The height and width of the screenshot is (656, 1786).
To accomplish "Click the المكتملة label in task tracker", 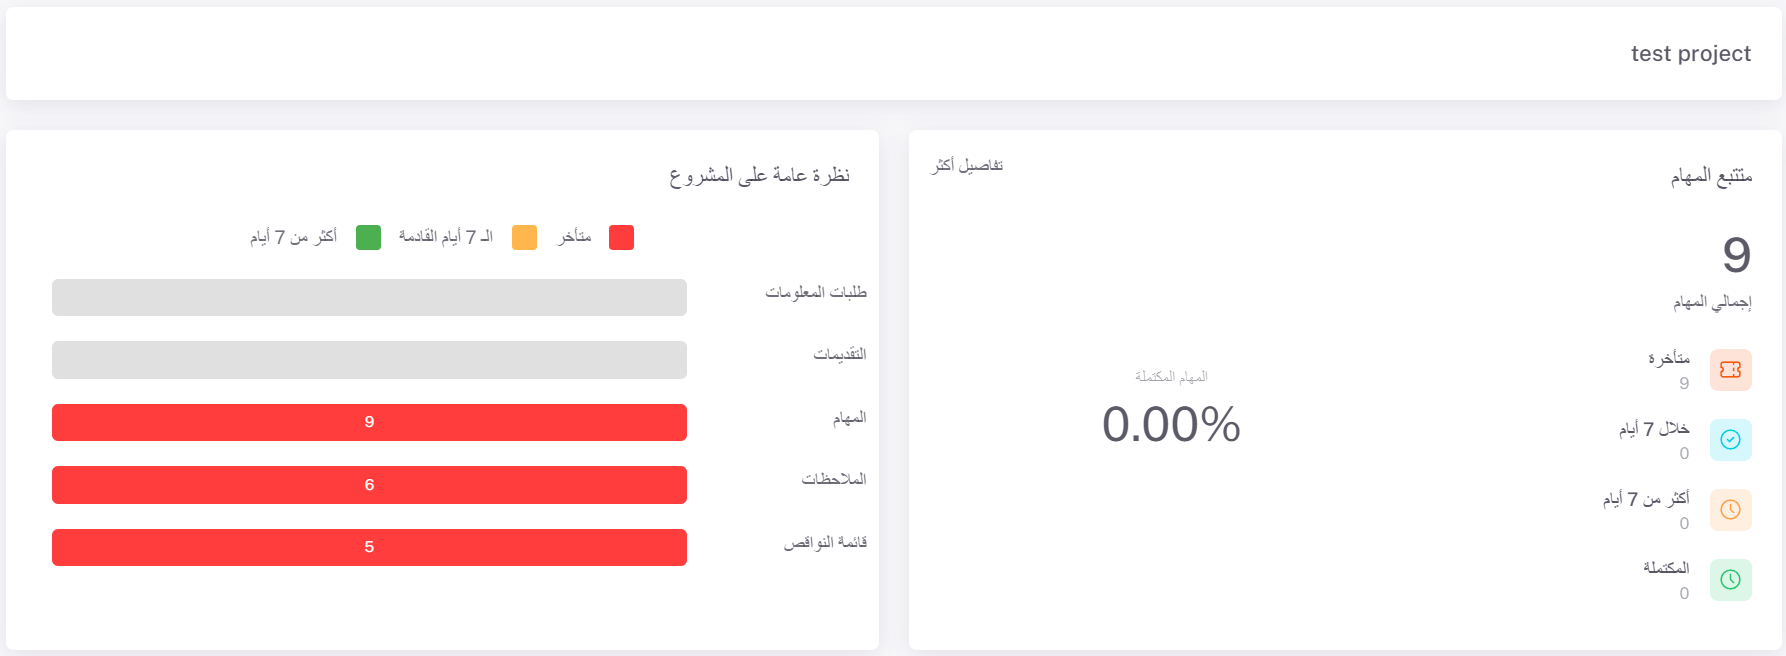I will (x=1665, y=568).
